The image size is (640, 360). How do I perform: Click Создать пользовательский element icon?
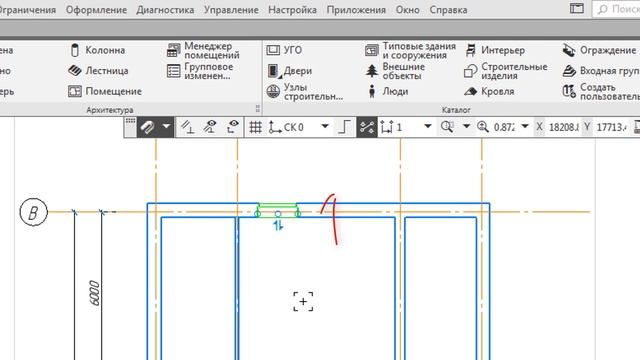569,91
